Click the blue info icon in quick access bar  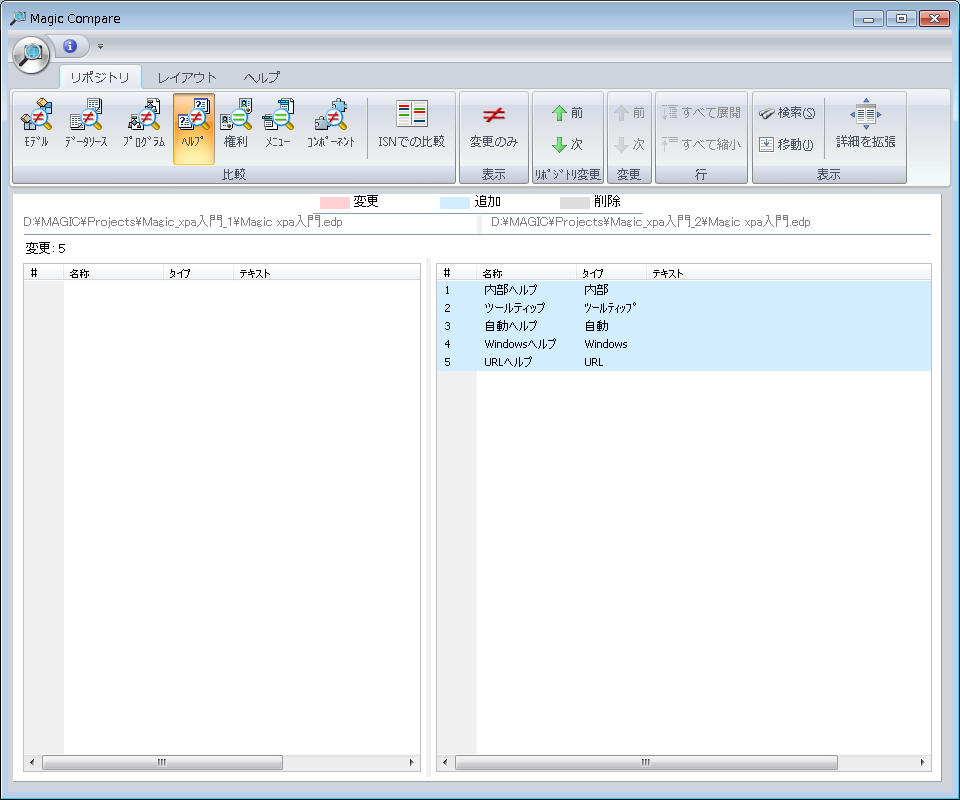(70, 46)
